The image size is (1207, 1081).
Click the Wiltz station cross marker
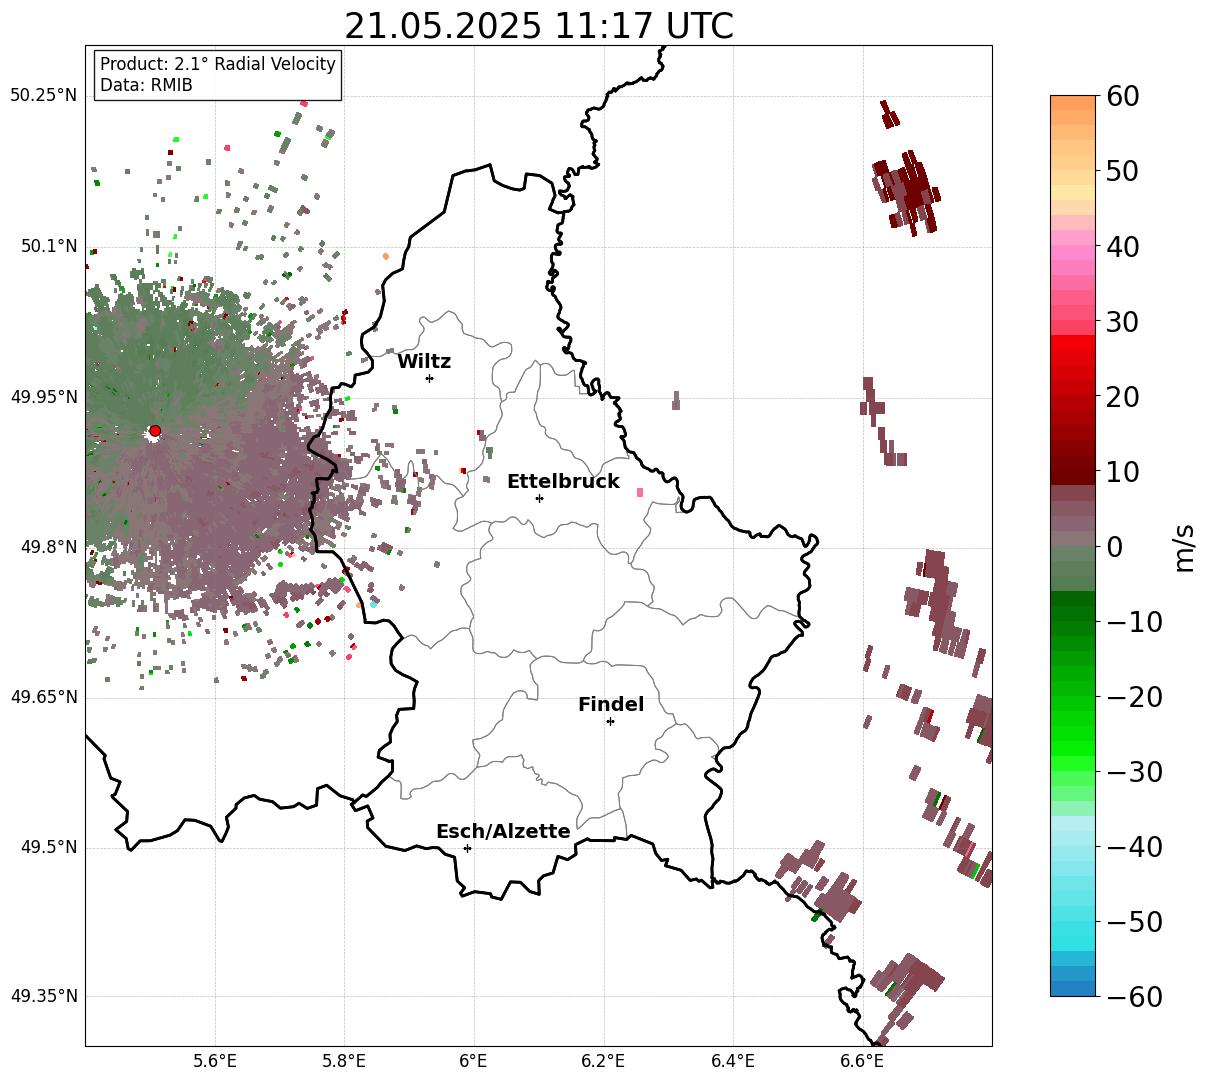click(429, 378)
